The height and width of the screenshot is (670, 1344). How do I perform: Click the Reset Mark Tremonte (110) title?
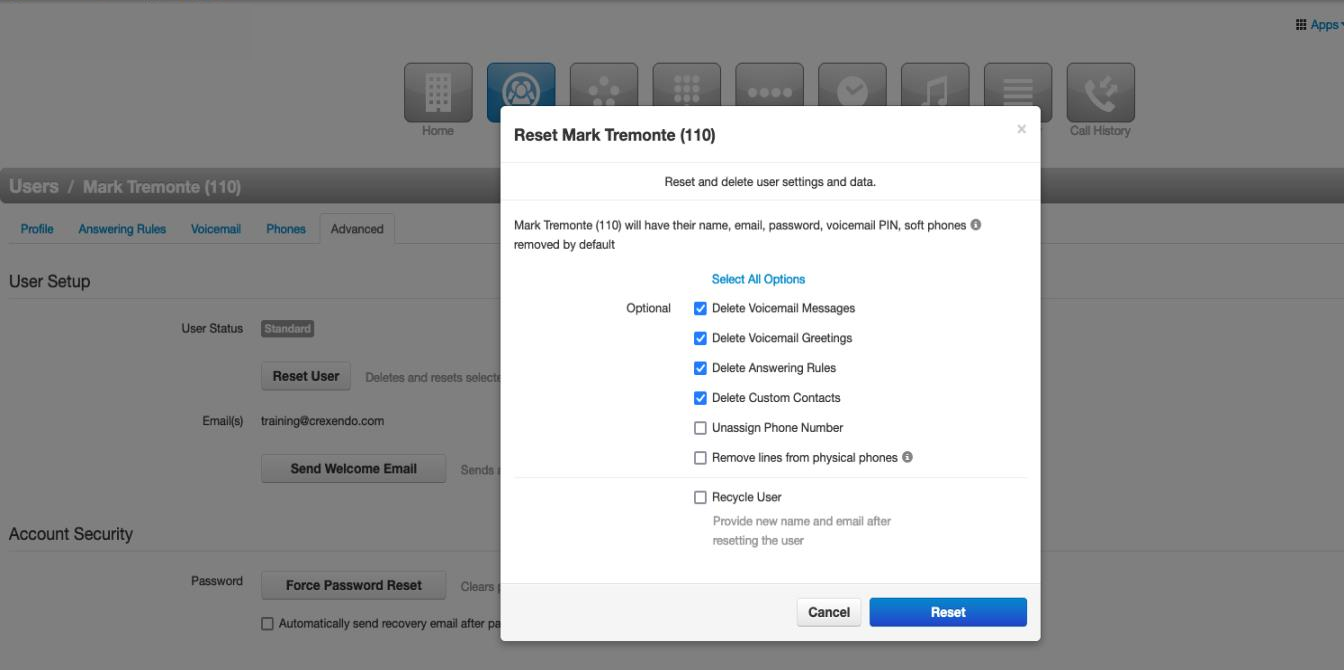[x=614, y=135]
